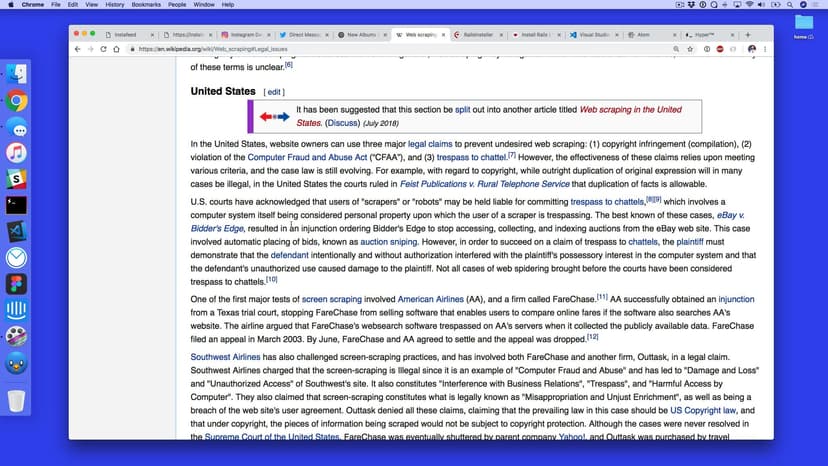Open Slack from the dock
This screenshot has width=828, height=466.
pos(17,179)
